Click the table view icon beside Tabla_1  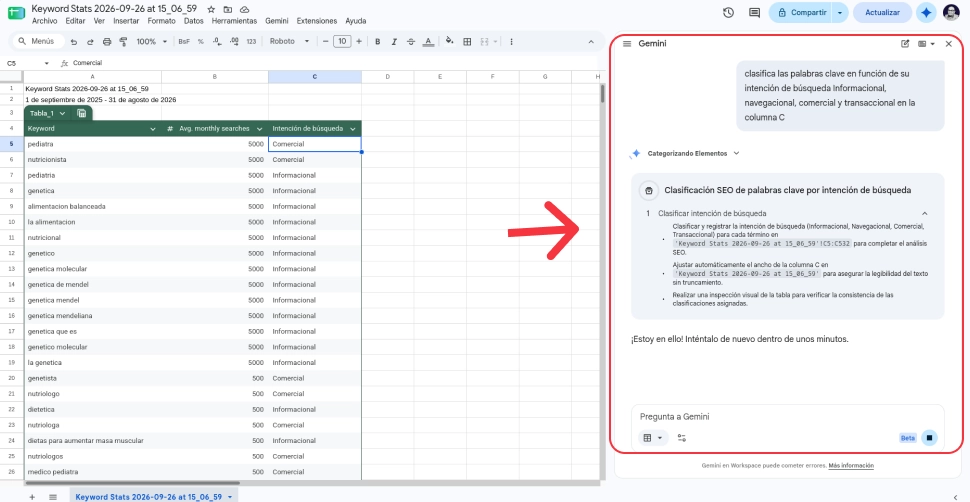[82, 113]
